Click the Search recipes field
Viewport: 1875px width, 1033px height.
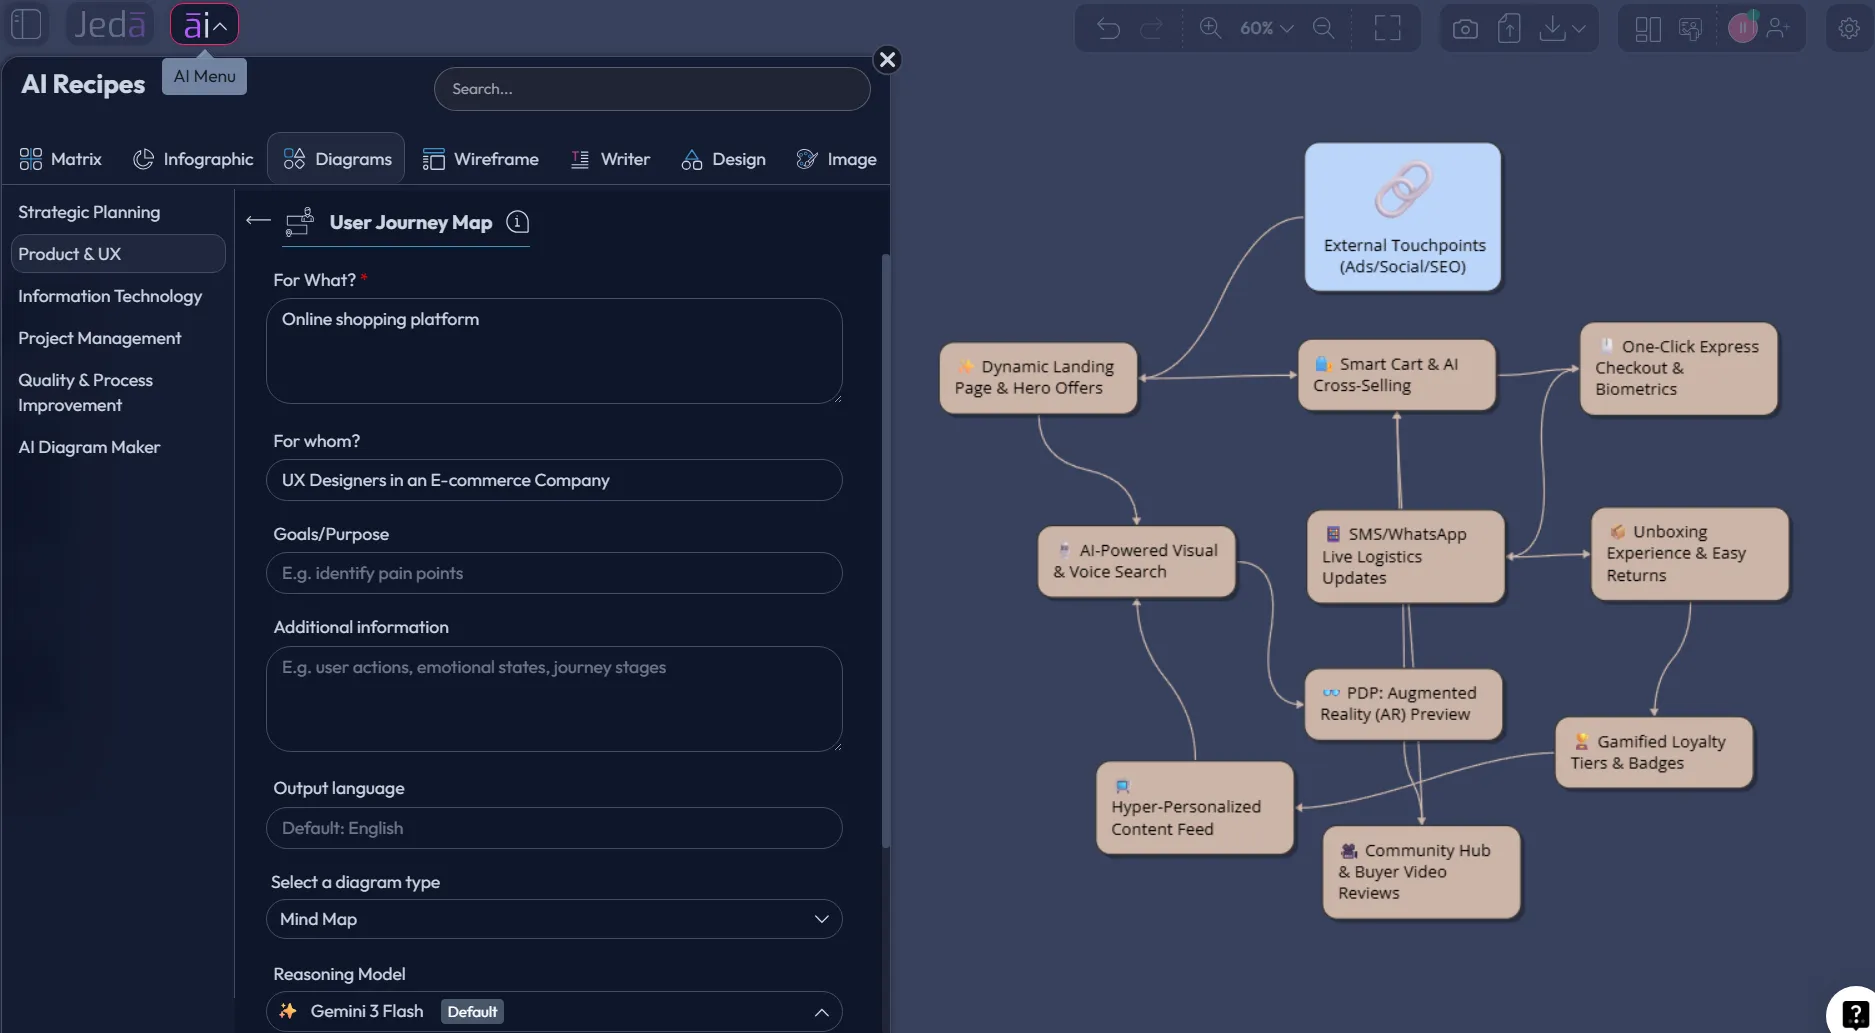point(652,89)
